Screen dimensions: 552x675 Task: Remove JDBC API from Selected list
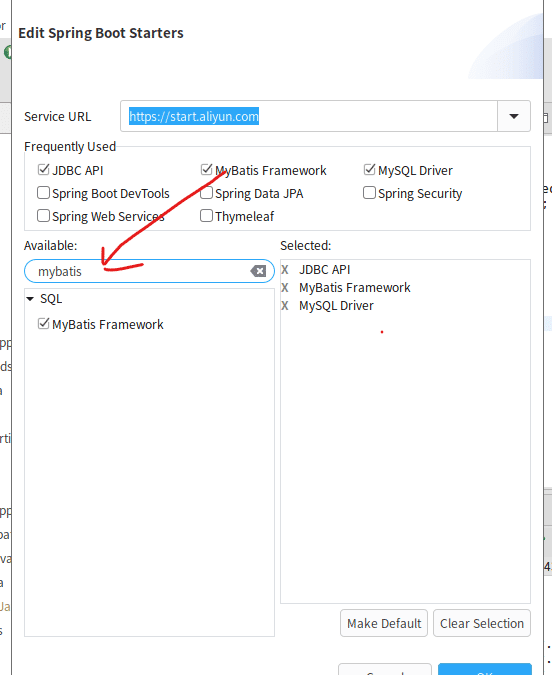[285, 269]
